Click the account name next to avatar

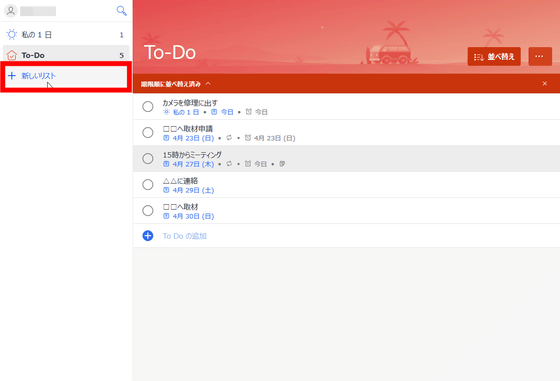coord(38,11)
